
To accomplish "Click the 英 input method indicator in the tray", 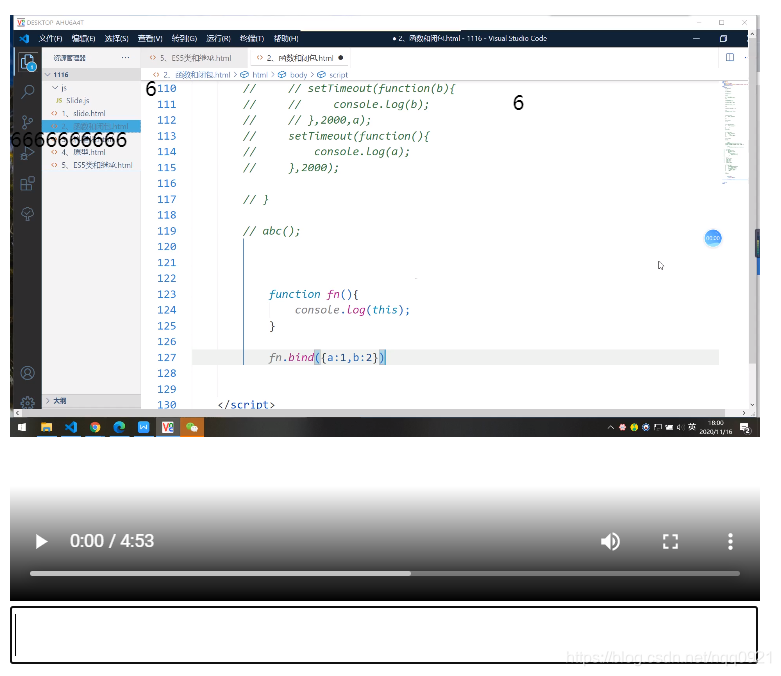I will [x=692, y=427].
